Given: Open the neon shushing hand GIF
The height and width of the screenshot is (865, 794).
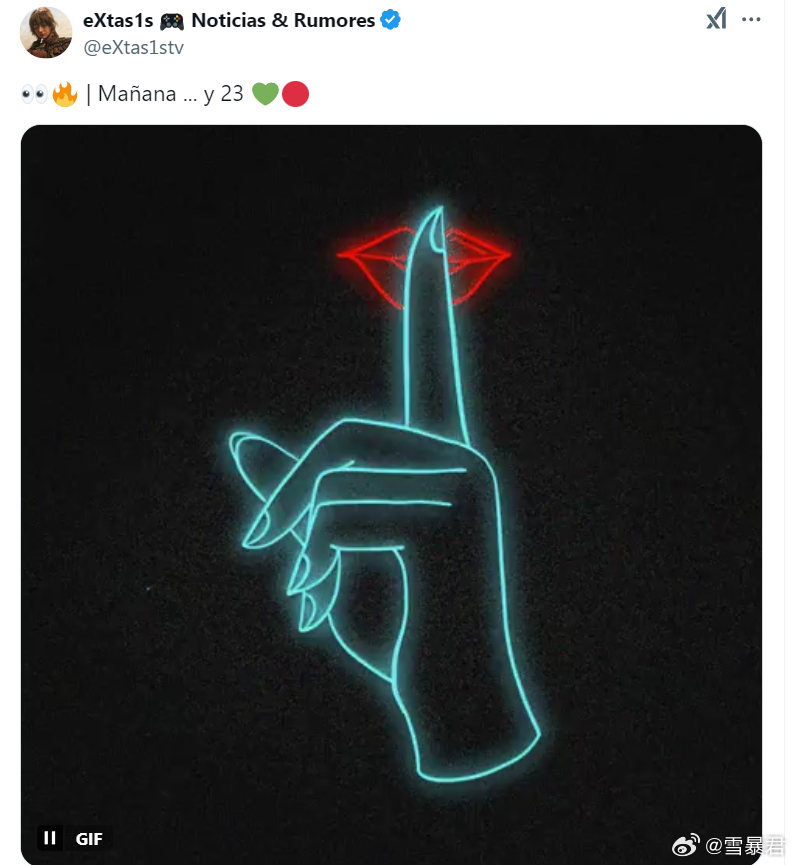Looking at the screenshot, I should click(x=391, y=494).
